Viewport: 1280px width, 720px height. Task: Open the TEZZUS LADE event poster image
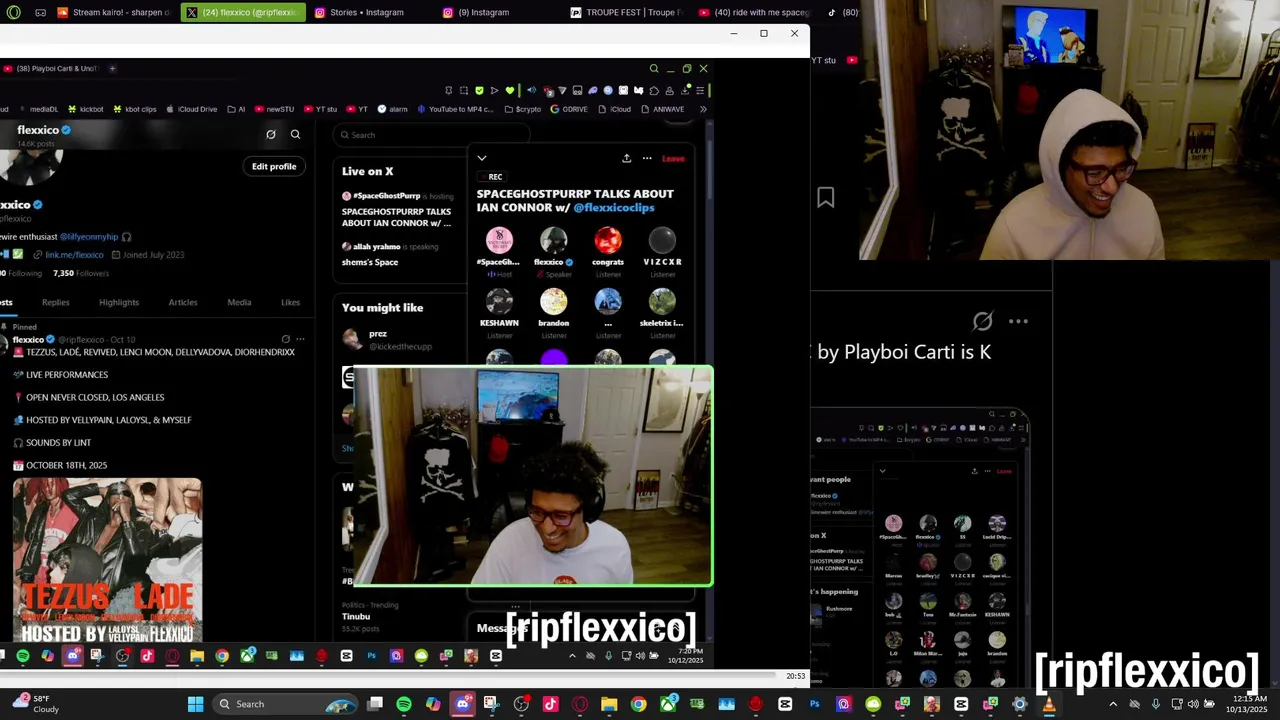pyautogui.click(x=107, y=560)
